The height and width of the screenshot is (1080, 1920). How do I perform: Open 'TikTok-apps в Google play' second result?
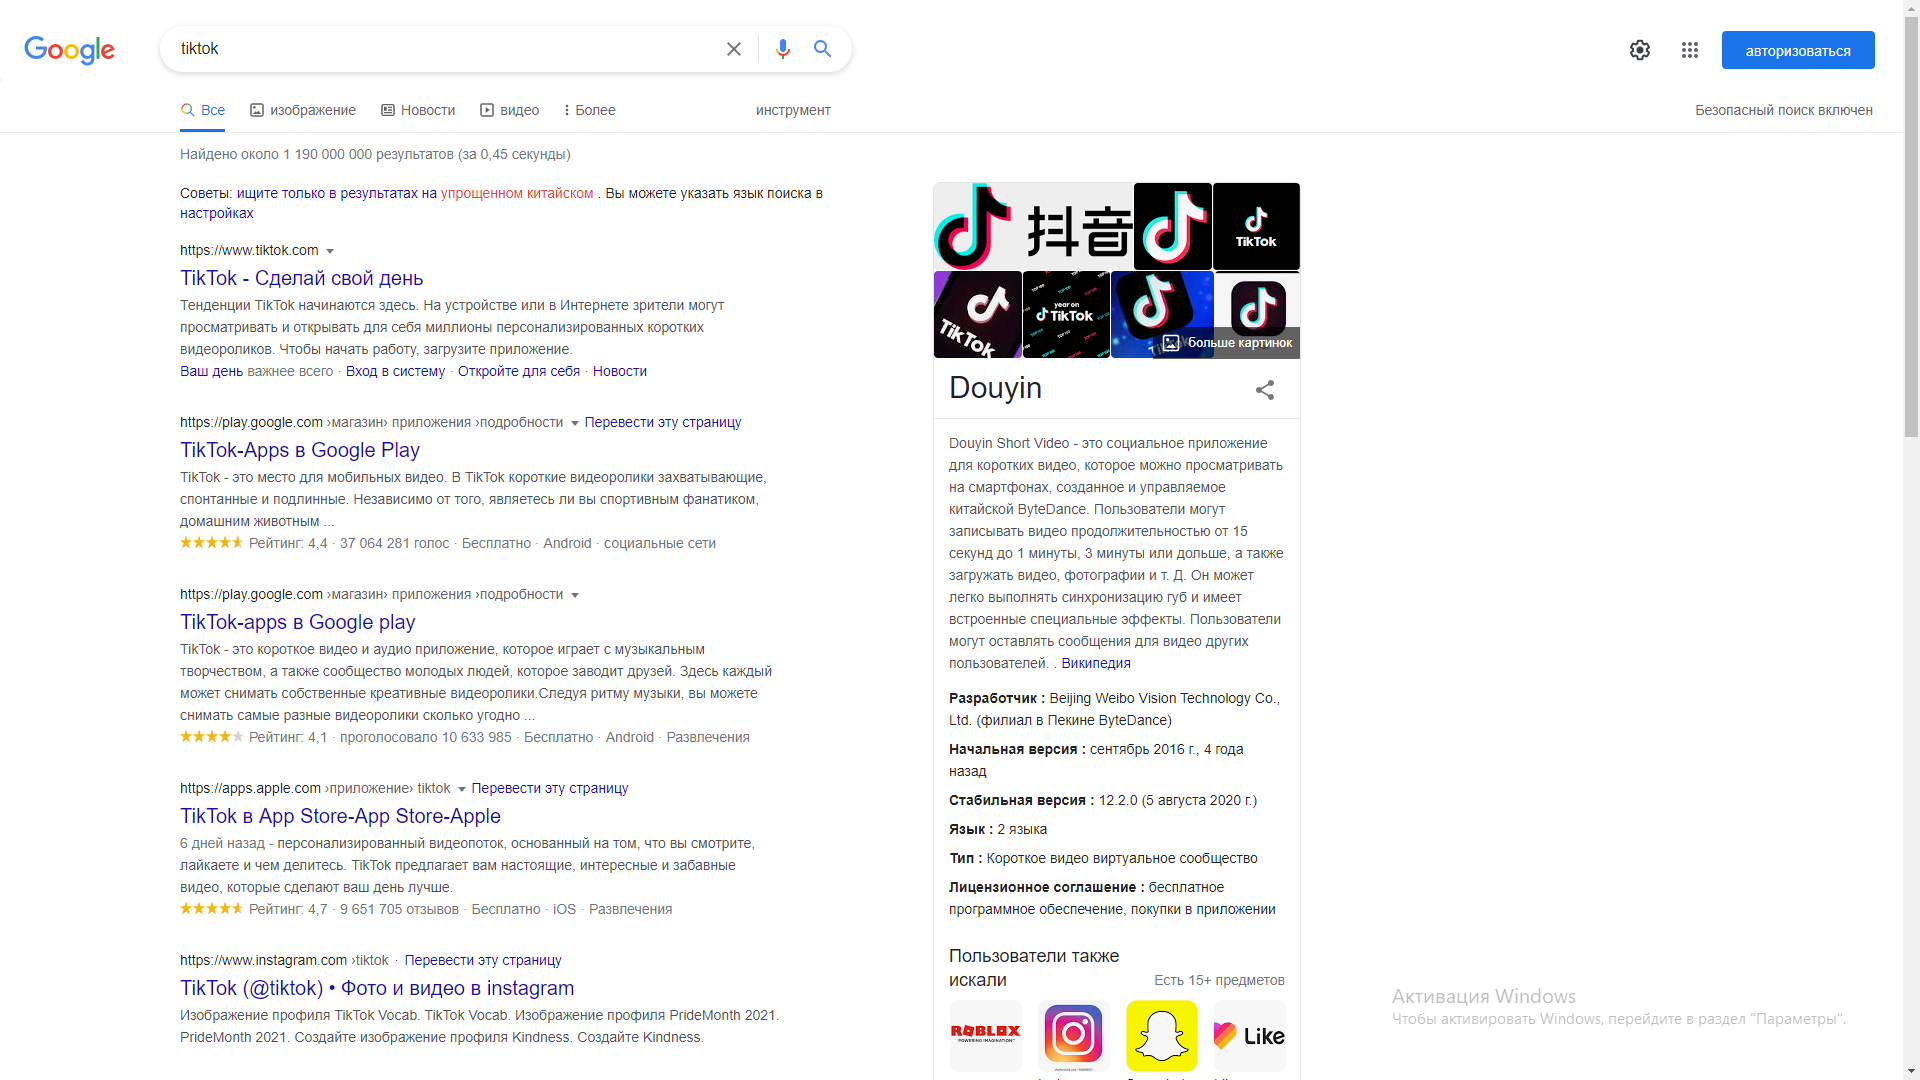[298, 622]
